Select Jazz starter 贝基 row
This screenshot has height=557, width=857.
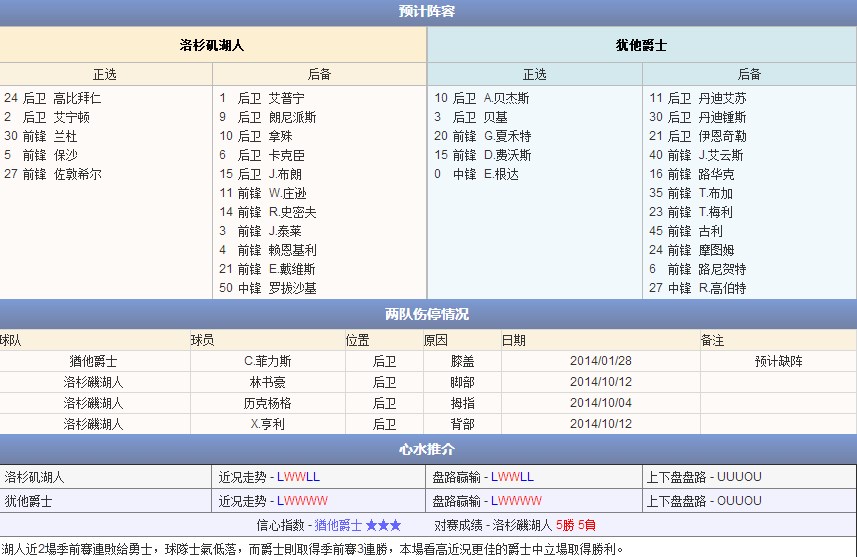471,118
